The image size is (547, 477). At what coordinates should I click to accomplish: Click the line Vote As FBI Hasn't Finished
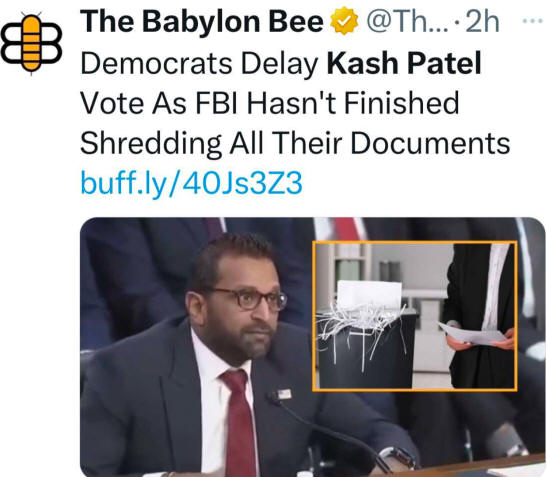pyautogui.click(x=269, y=103)
